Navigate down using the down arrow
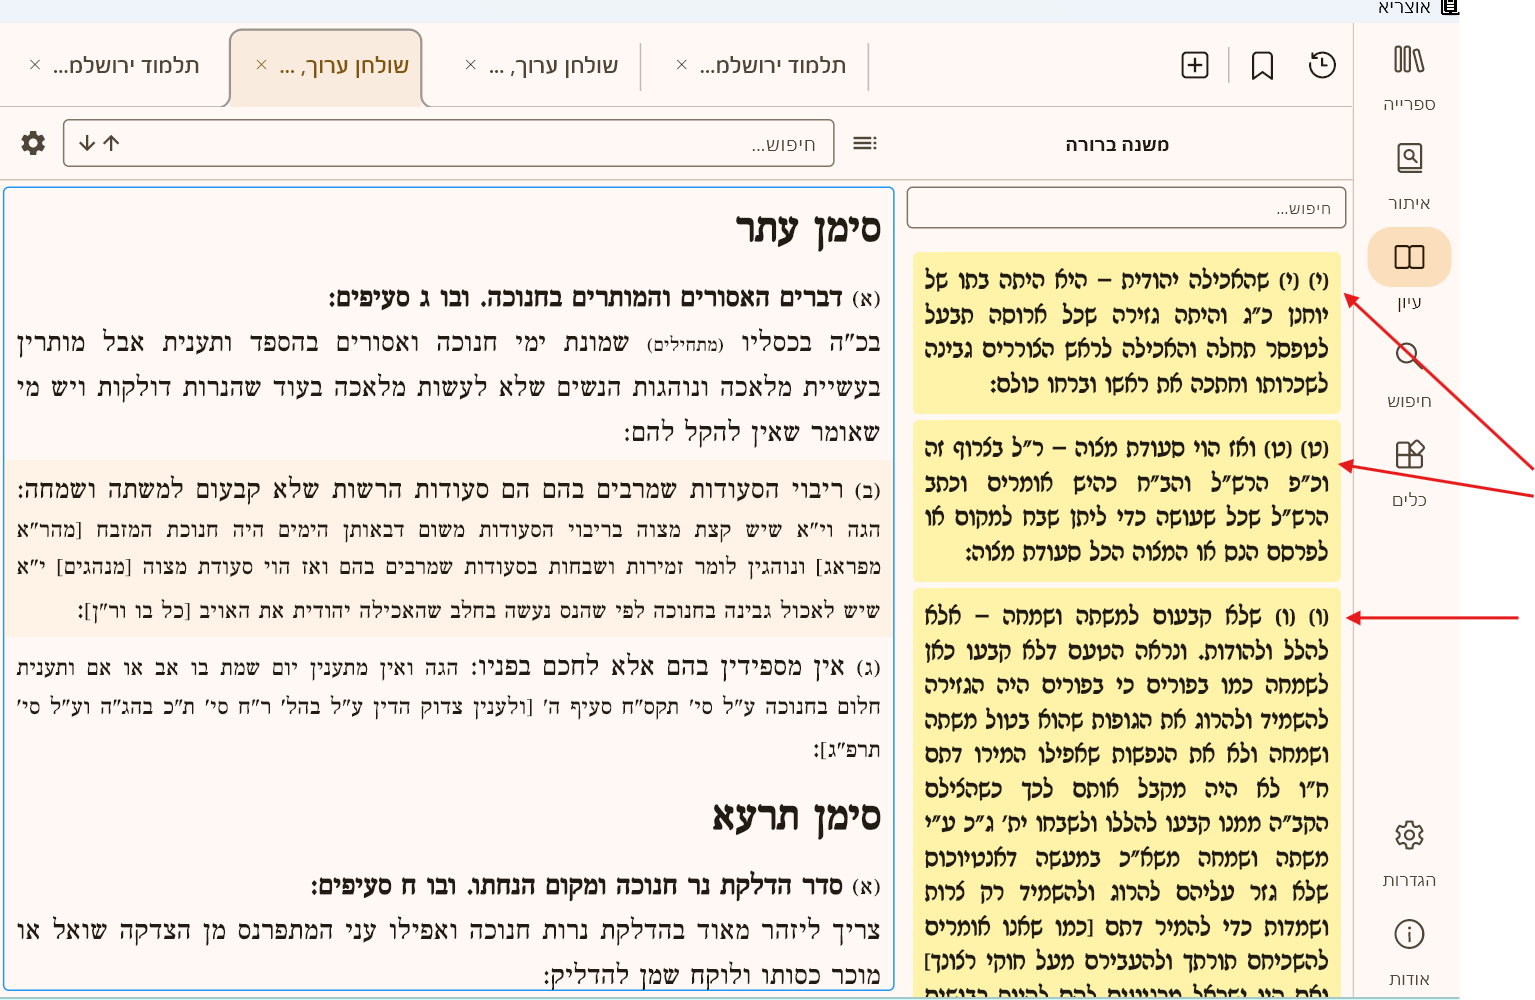 [x=88, y=142]
